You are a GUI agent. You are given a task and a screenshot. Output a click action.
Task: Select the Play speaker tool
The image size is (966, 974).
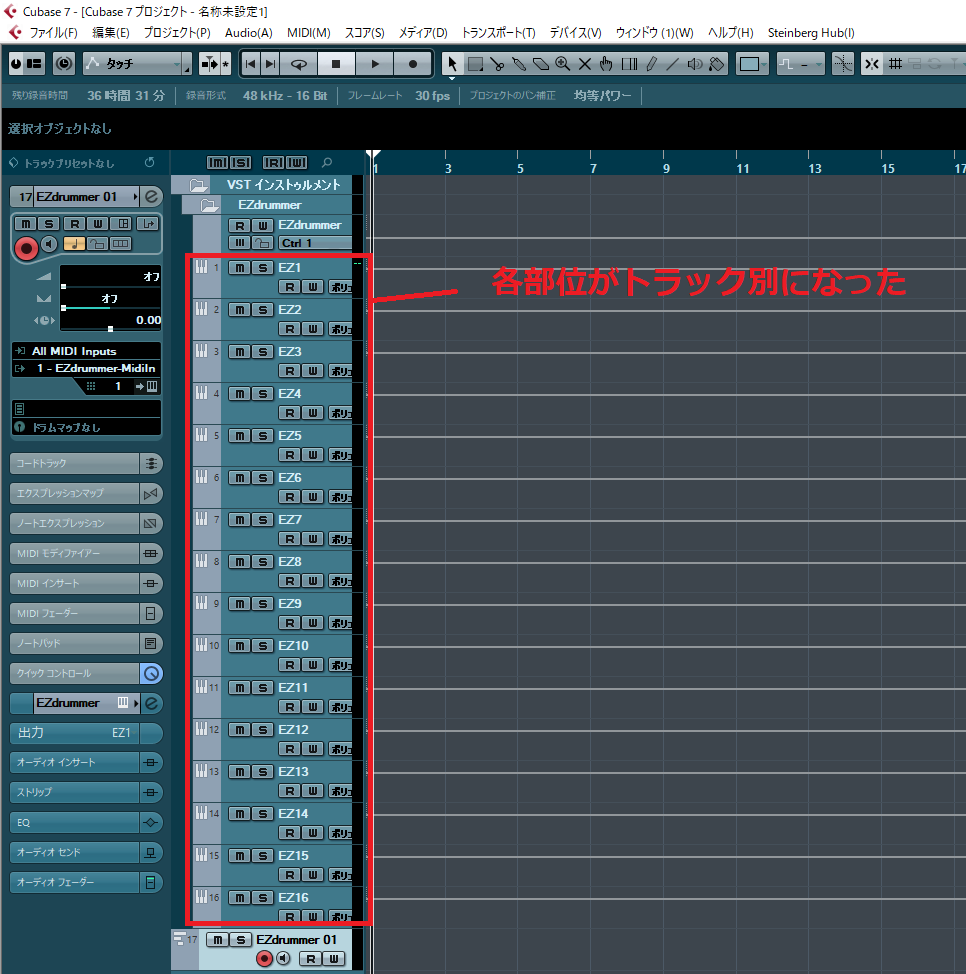point(695,64)
